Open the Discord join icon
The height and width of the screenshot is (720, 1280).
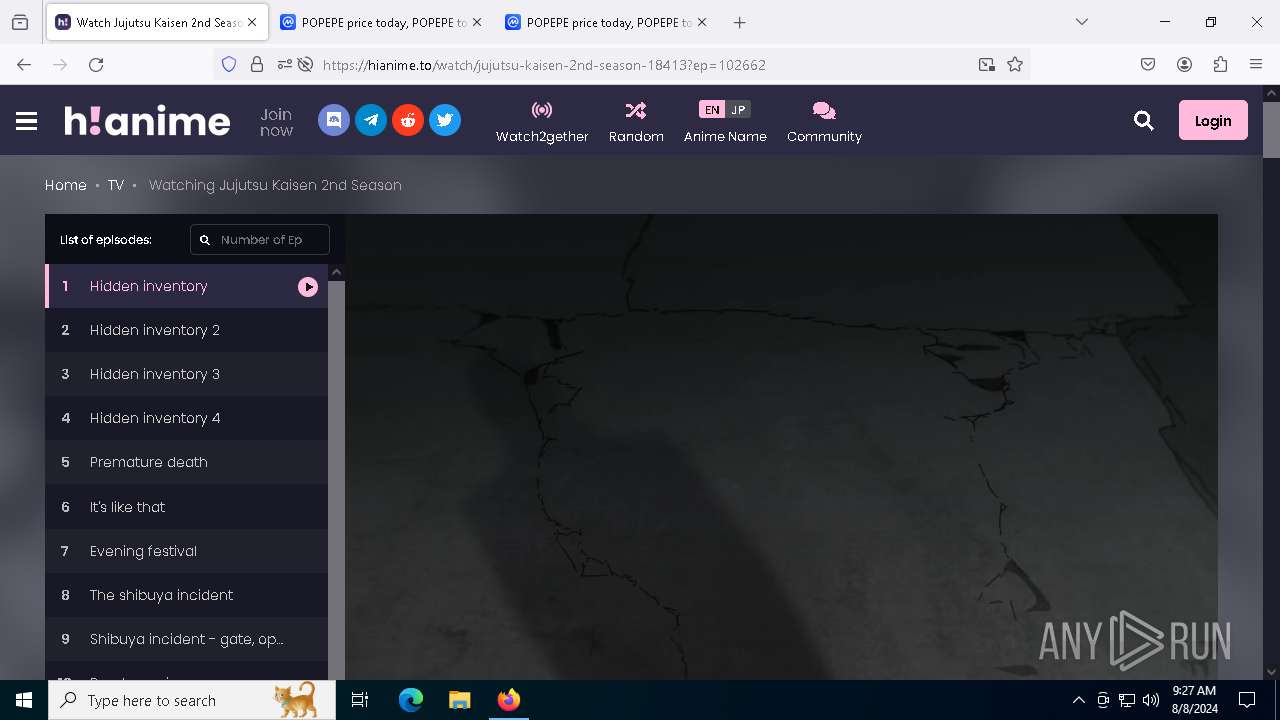tap(334, 120)
